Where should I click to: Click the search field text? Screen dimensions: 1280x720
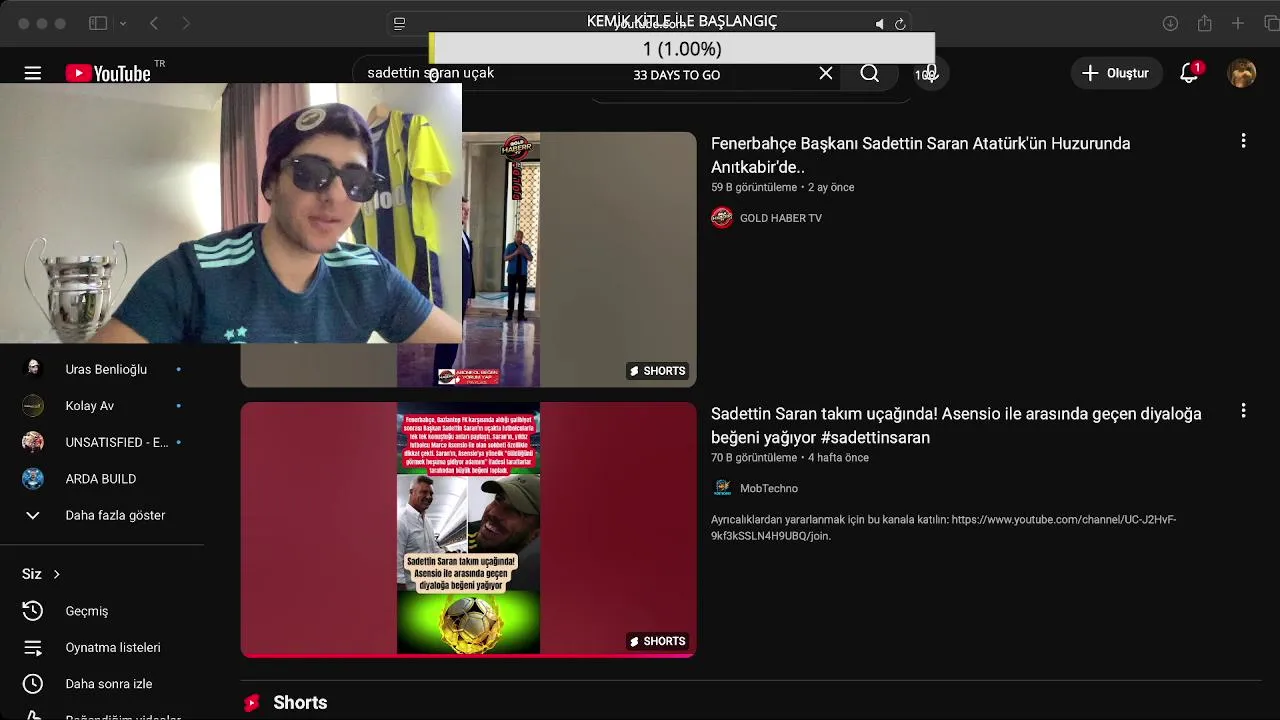coord(431,73)
